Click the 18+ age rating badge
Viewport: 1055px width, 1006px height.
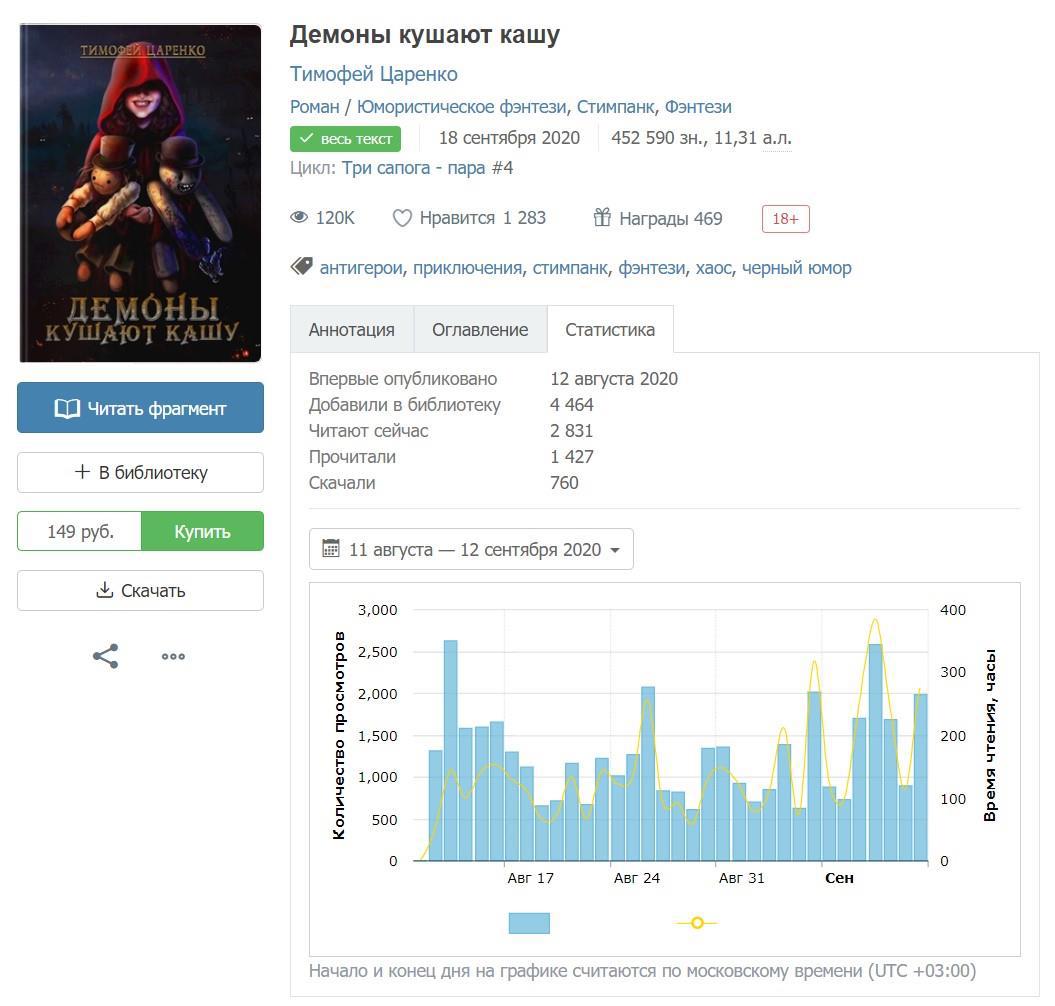click(x=785, y=219)
